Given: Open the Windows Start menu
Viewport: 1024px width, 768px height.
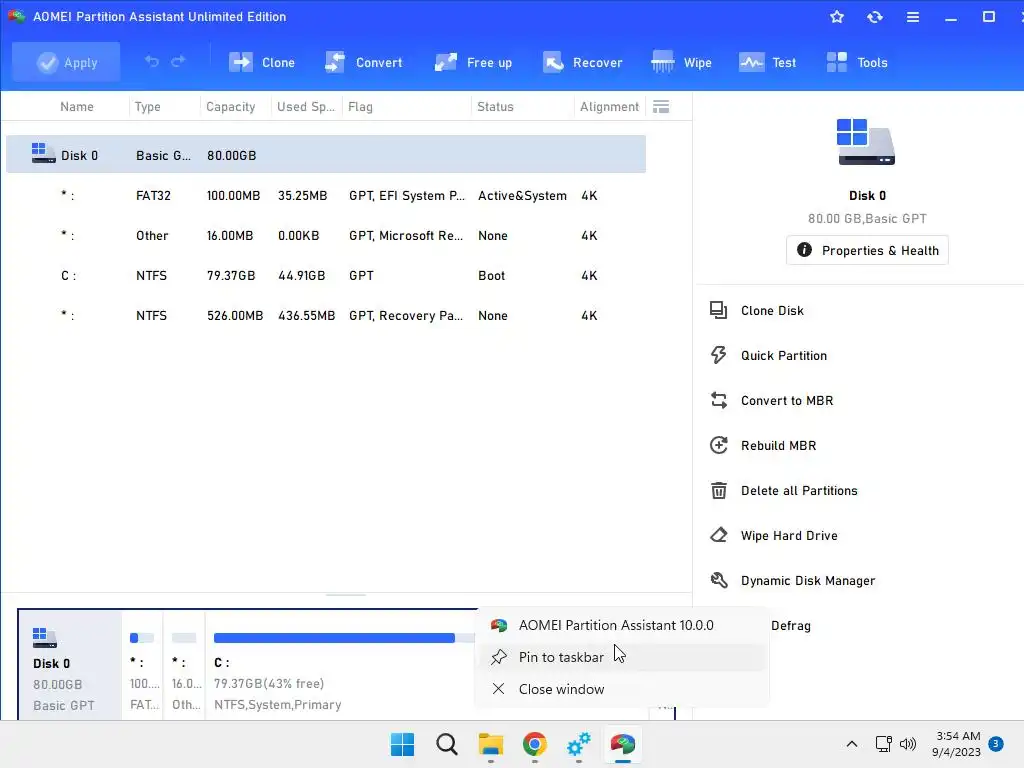Looking at the screenshot, I should (x=402, y=744).
